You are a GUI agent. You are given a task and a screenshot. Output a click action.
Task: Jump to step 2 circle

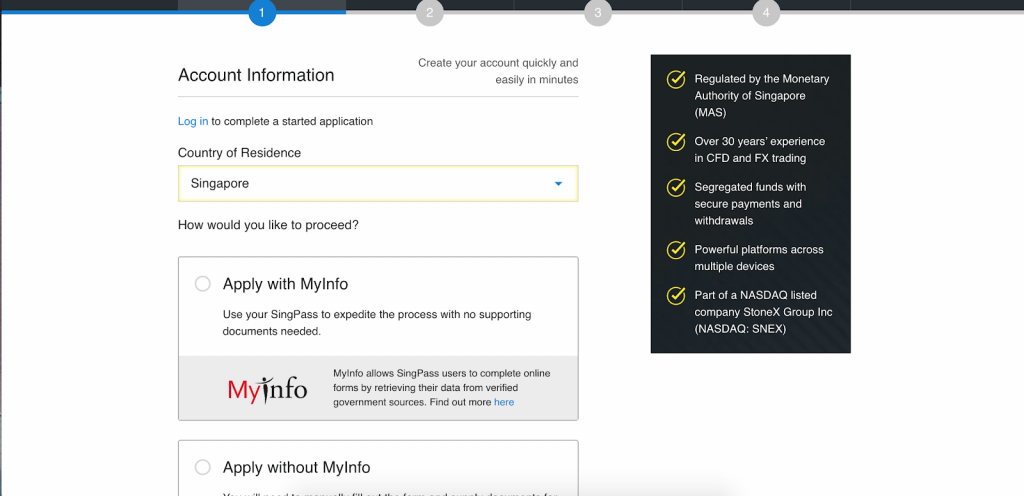[430, 12]
